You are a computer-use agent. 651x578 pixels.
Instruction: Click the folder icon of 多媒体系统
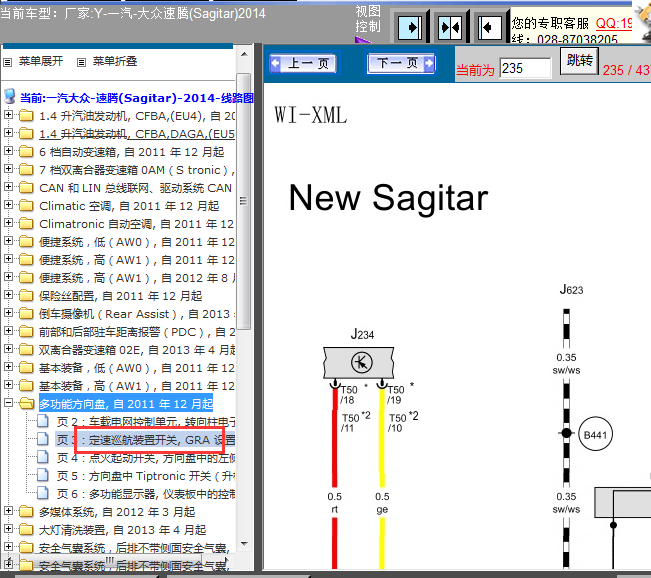click(26, 512)
